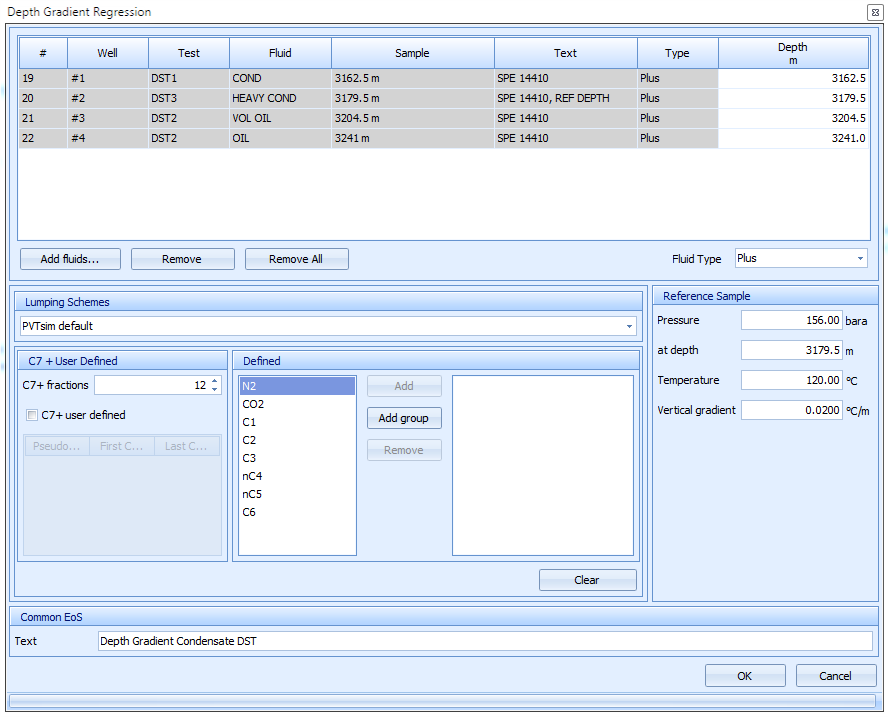Click the Add group button
The height and width of the screenshot is (717, 888).
point(404,418)
